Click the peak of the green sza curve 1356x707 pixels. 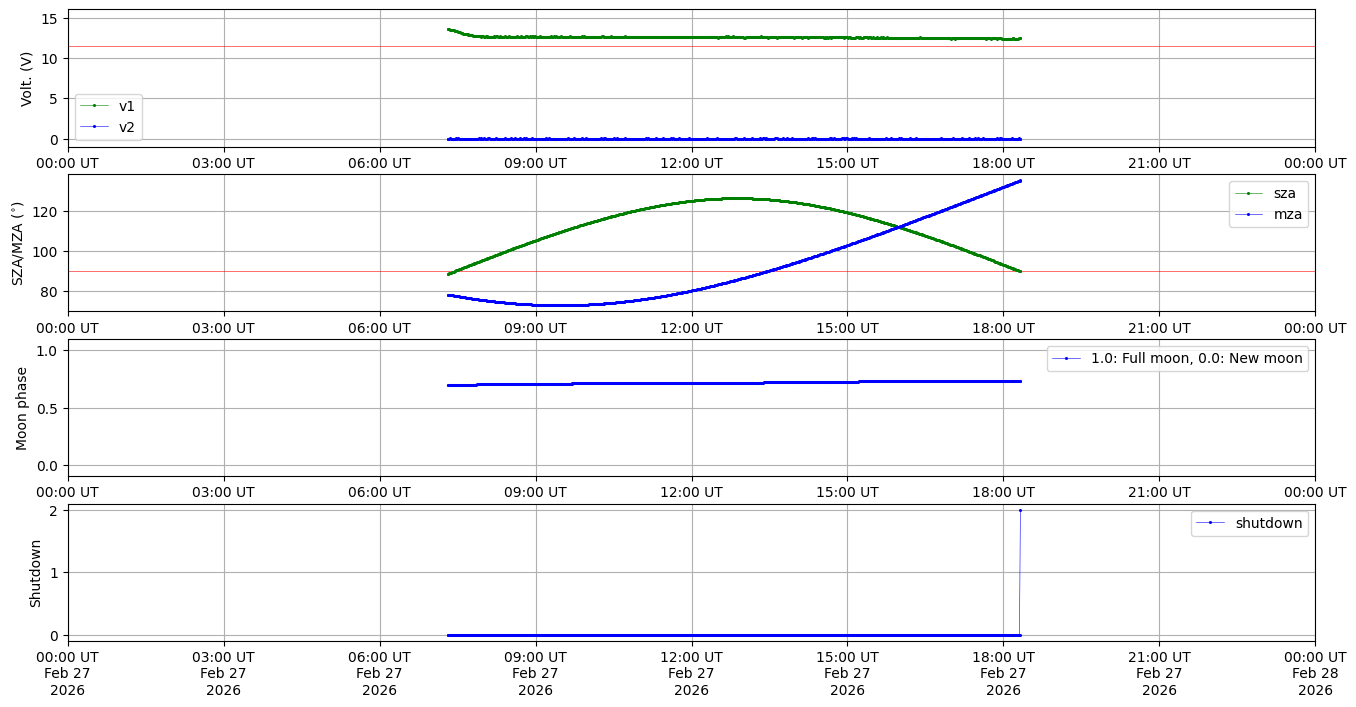pos(737,198)
